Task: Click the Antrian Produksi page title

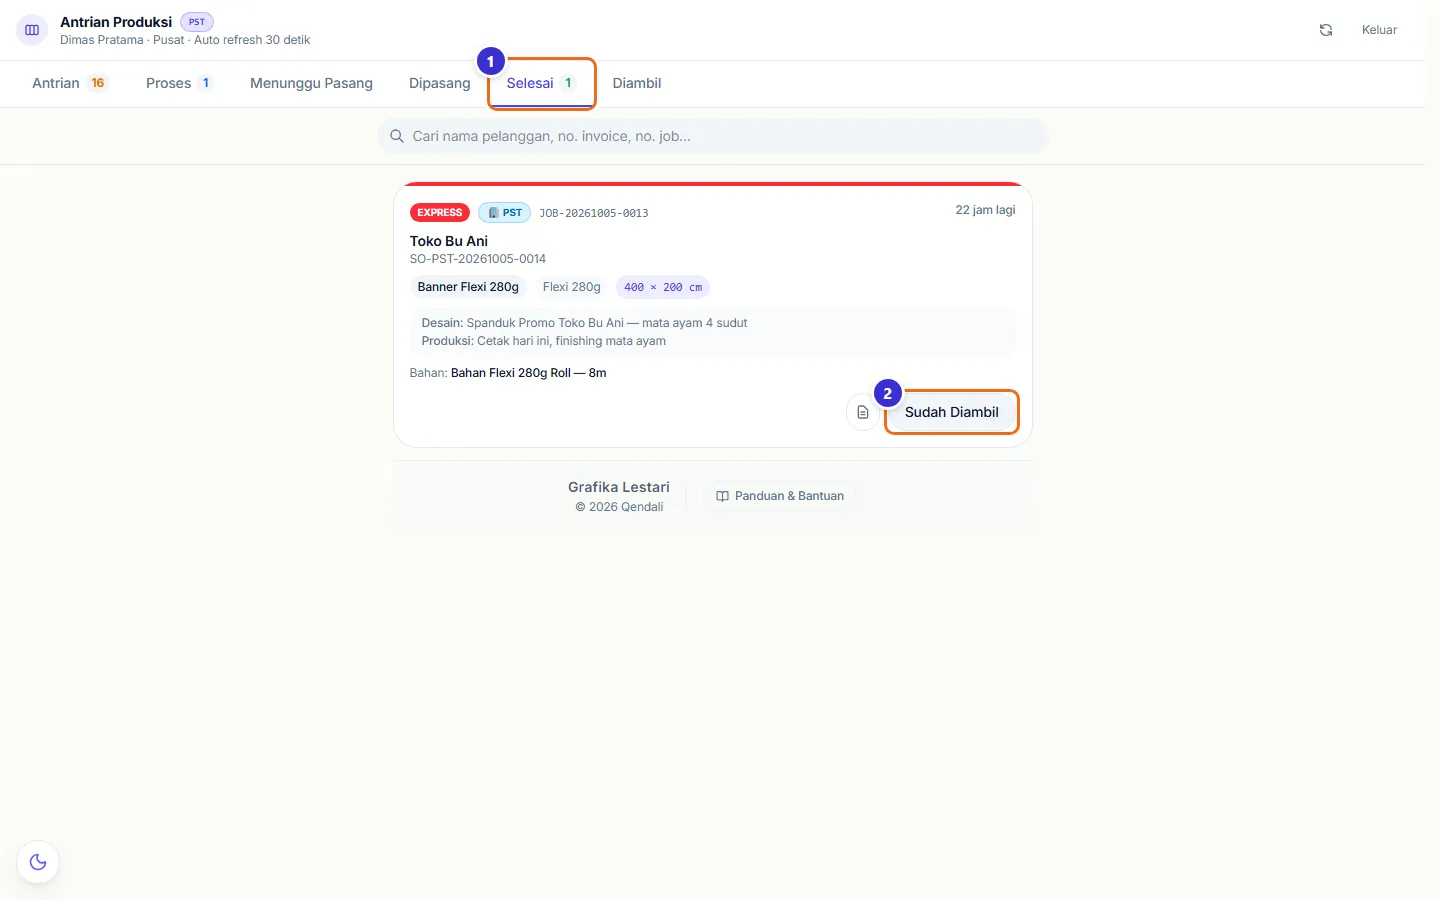Action: (x=116, y=22)
